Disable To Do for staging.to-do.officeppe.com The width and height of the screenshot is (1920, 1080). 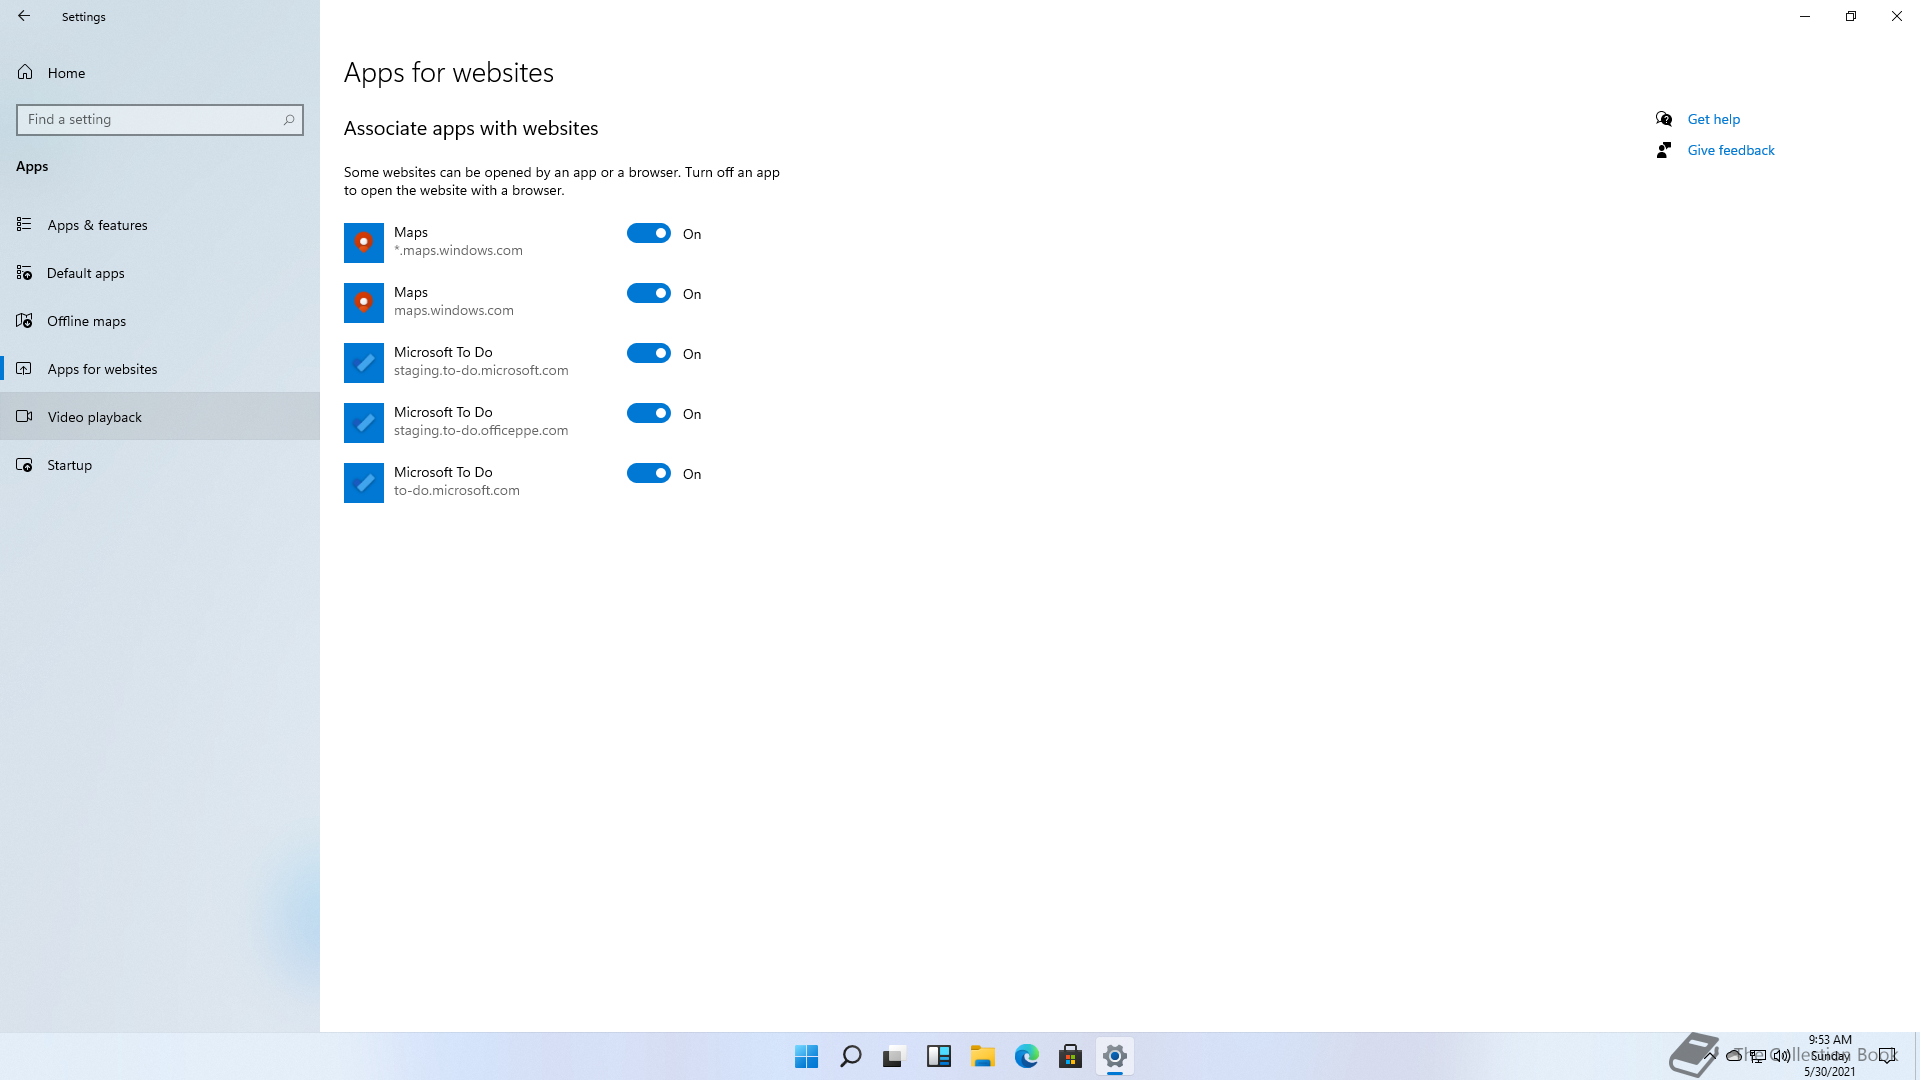tap(649, 413)
